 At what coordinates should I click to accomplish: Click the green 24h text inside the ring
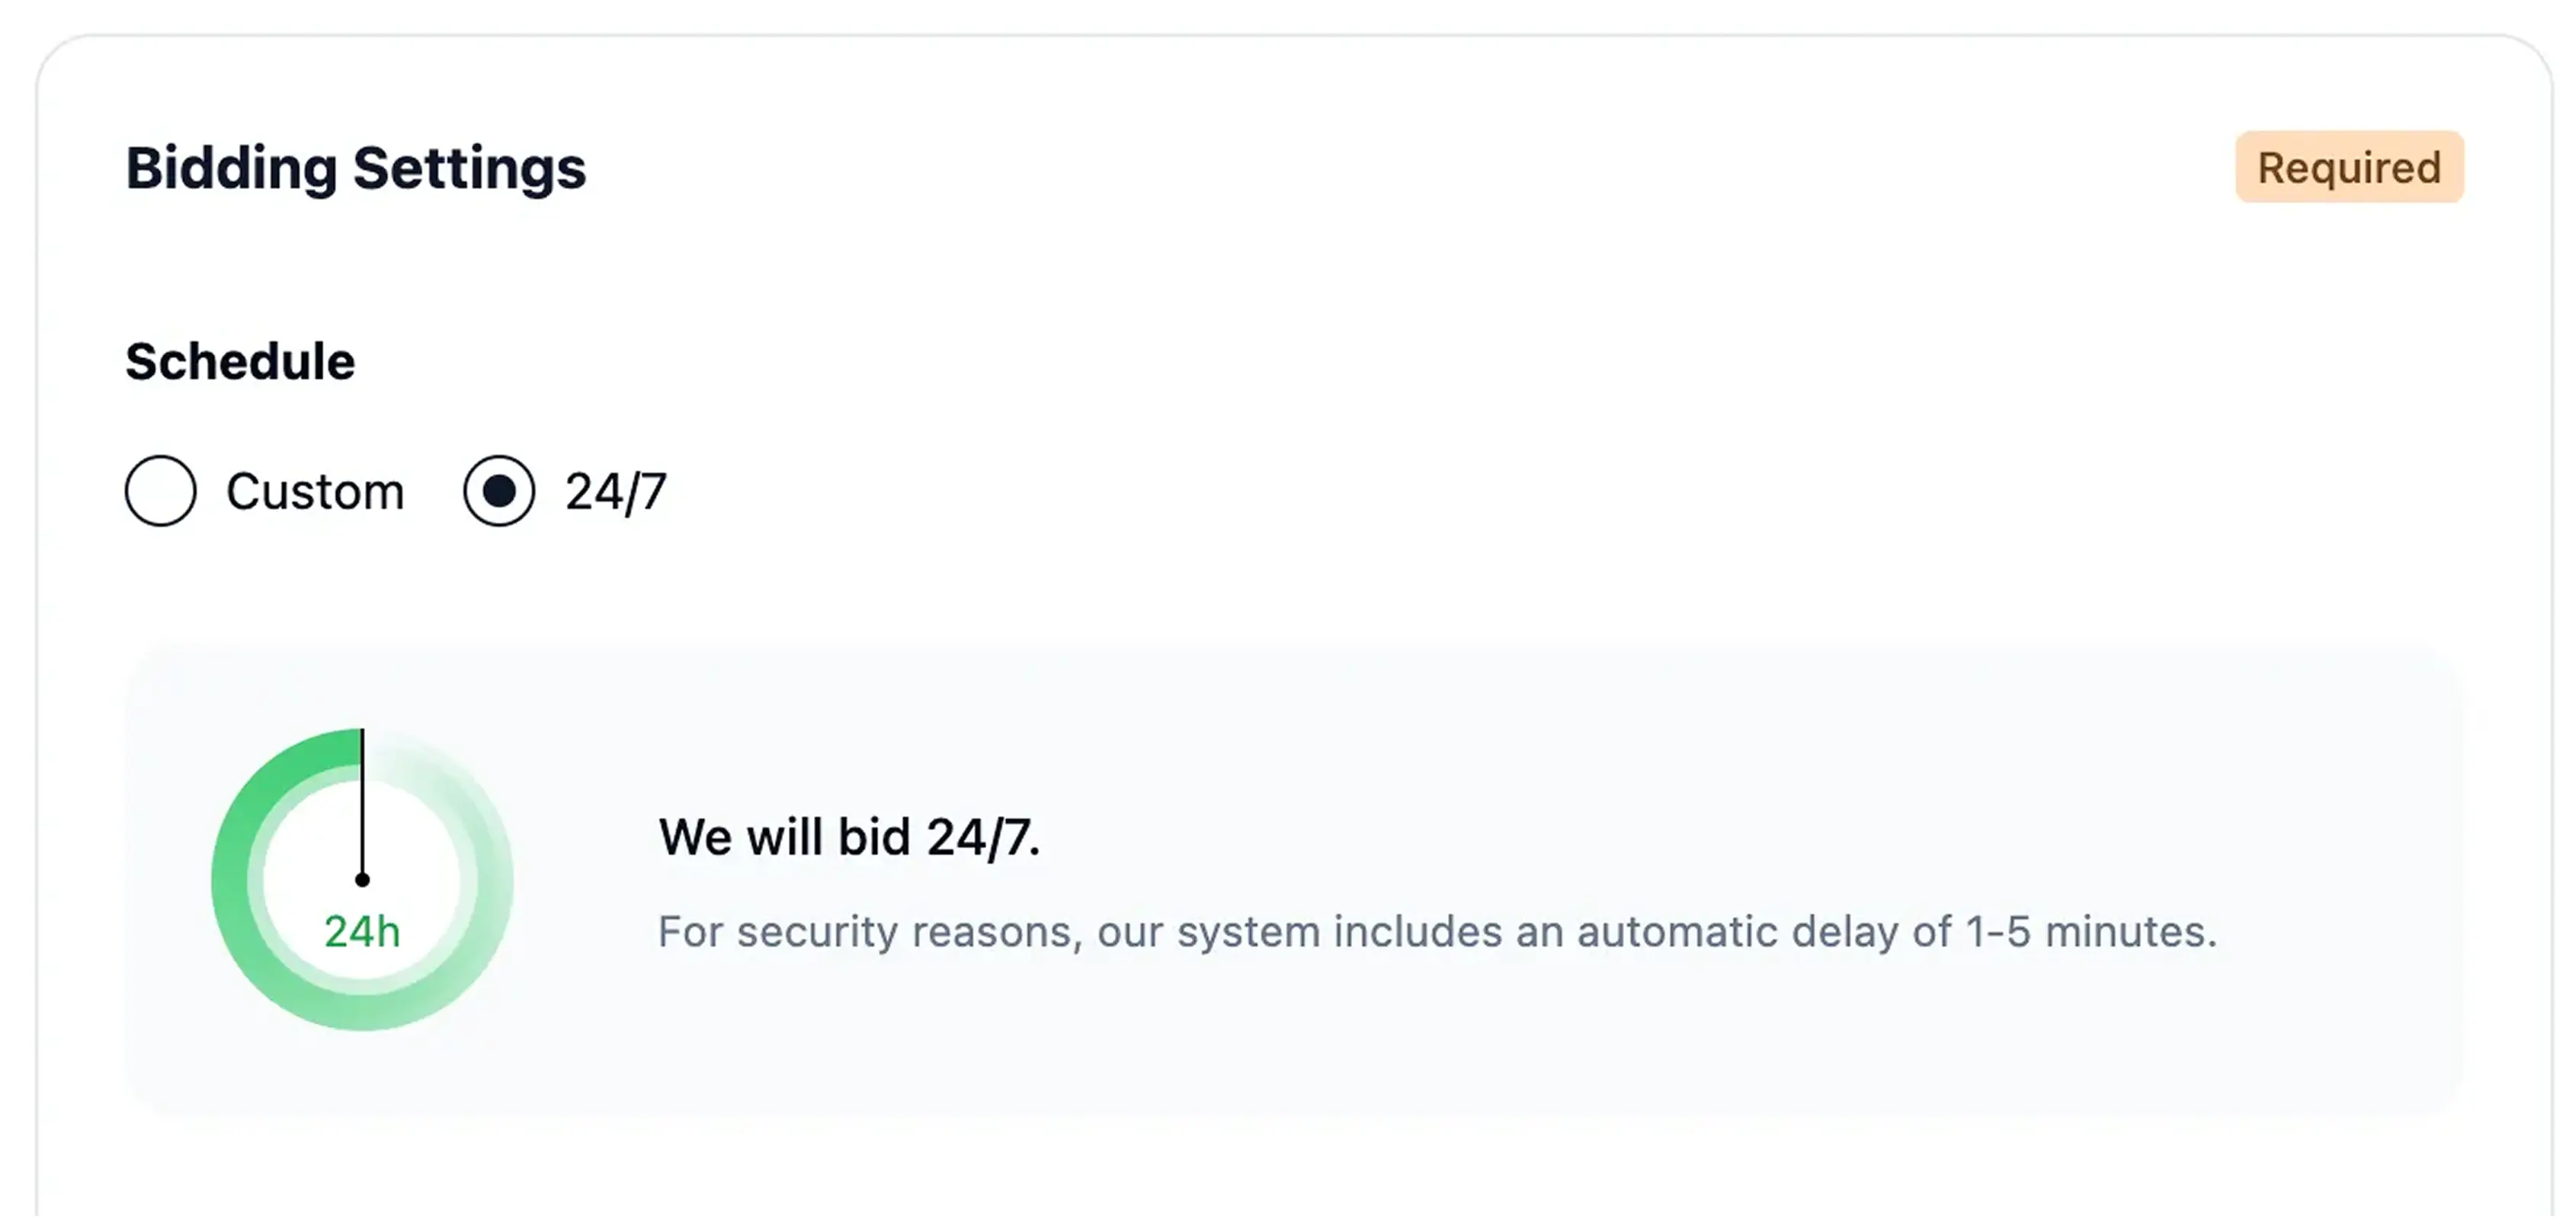pos(362,932)
